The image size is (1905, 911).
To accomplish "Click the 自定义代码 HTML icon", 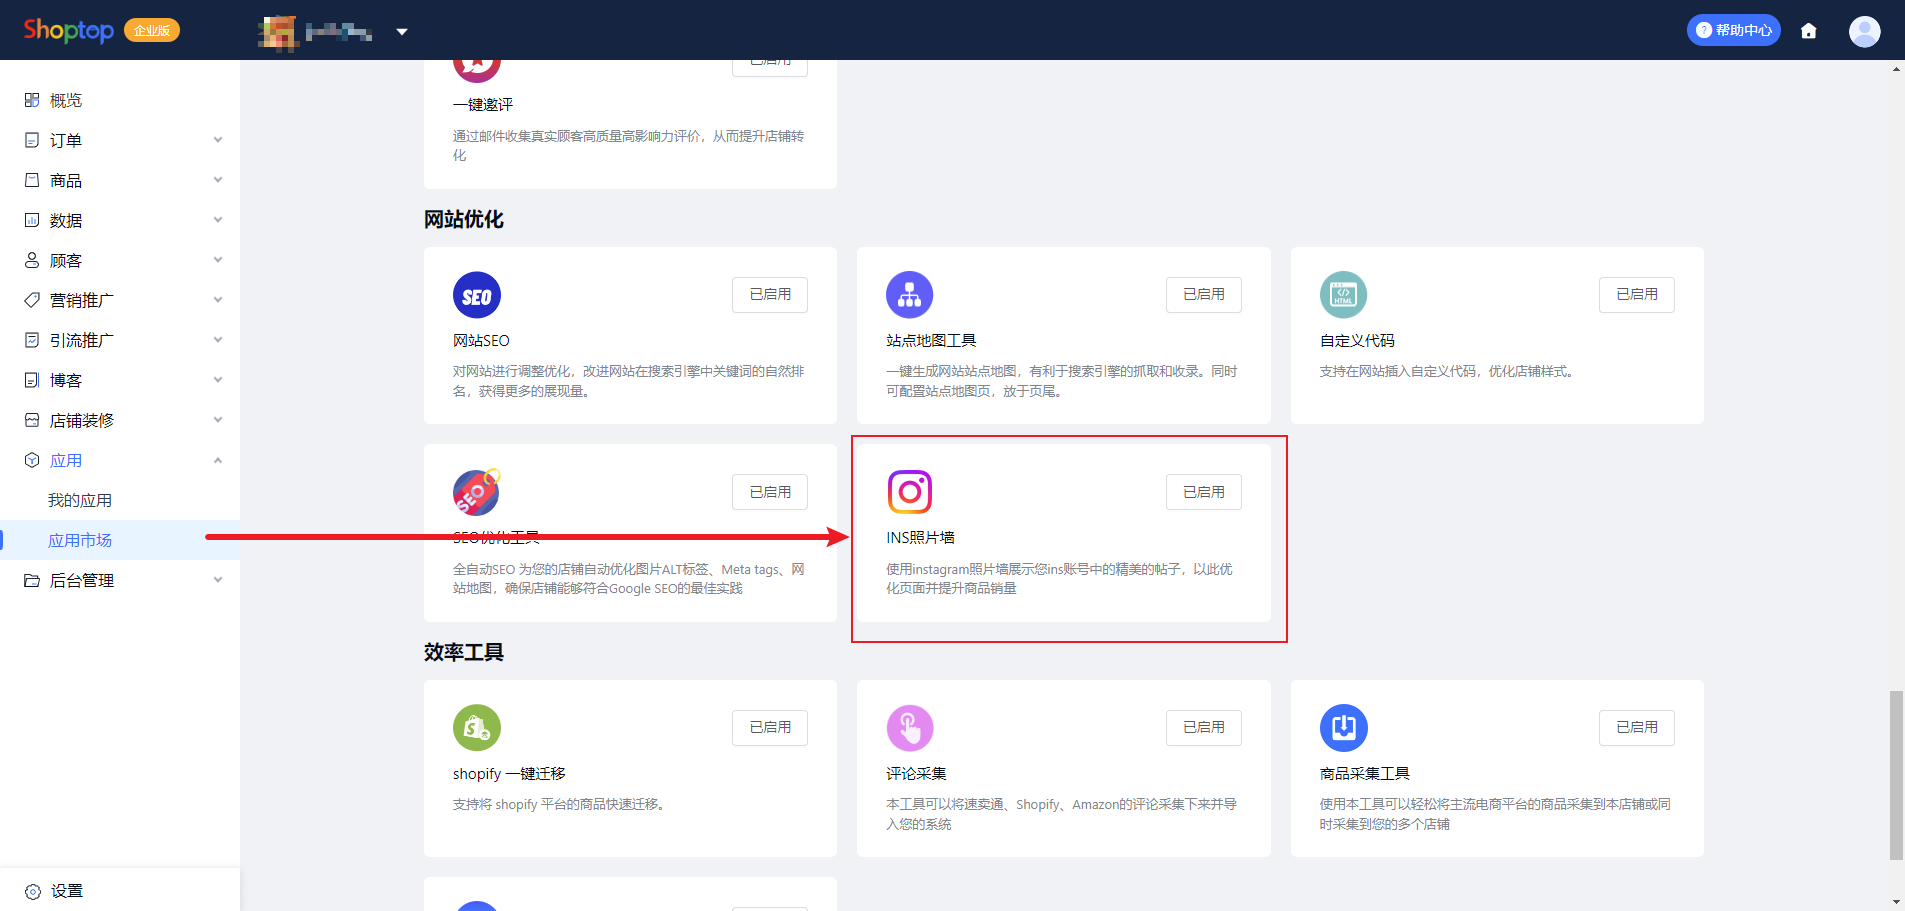I will pos(1343,295).
